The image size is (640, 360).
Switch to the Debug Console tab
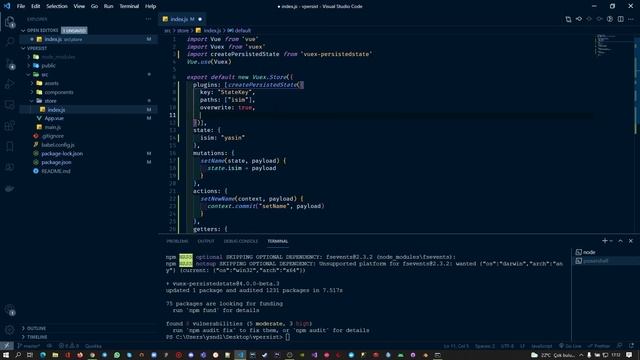tap(240, 241)
